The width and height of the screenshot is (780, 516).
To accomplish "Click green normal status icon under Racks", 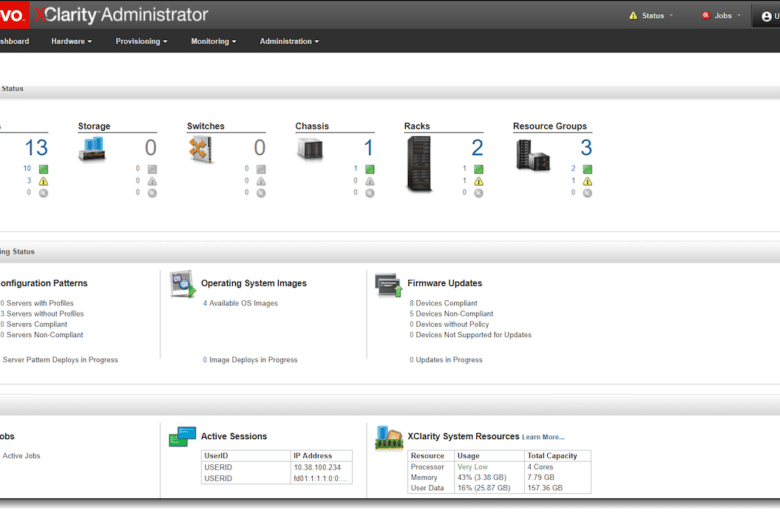I will click(479, 169).
